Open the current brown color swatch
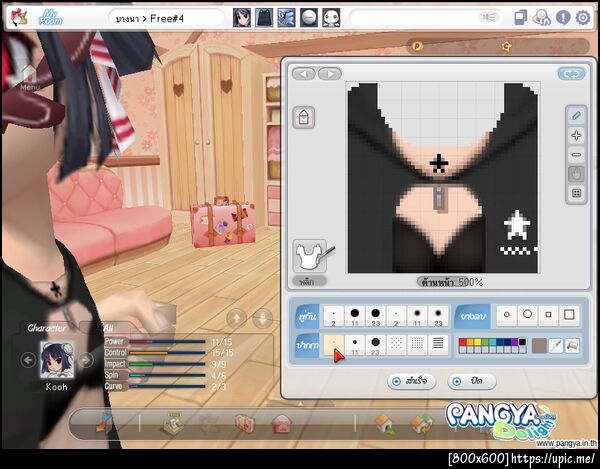The image size is (600, 469). coord(539,345)
